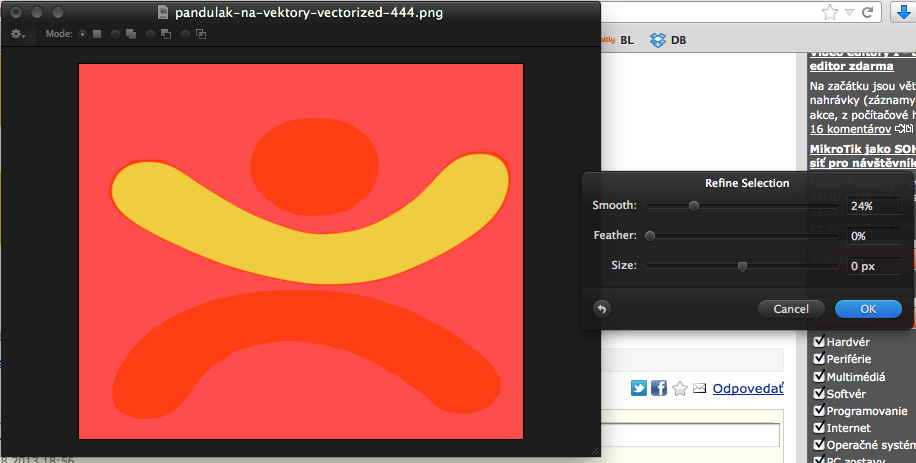Uncheck the Programovanie checkbox
This screenshot has height=463, width=916.
coord(819,410)
